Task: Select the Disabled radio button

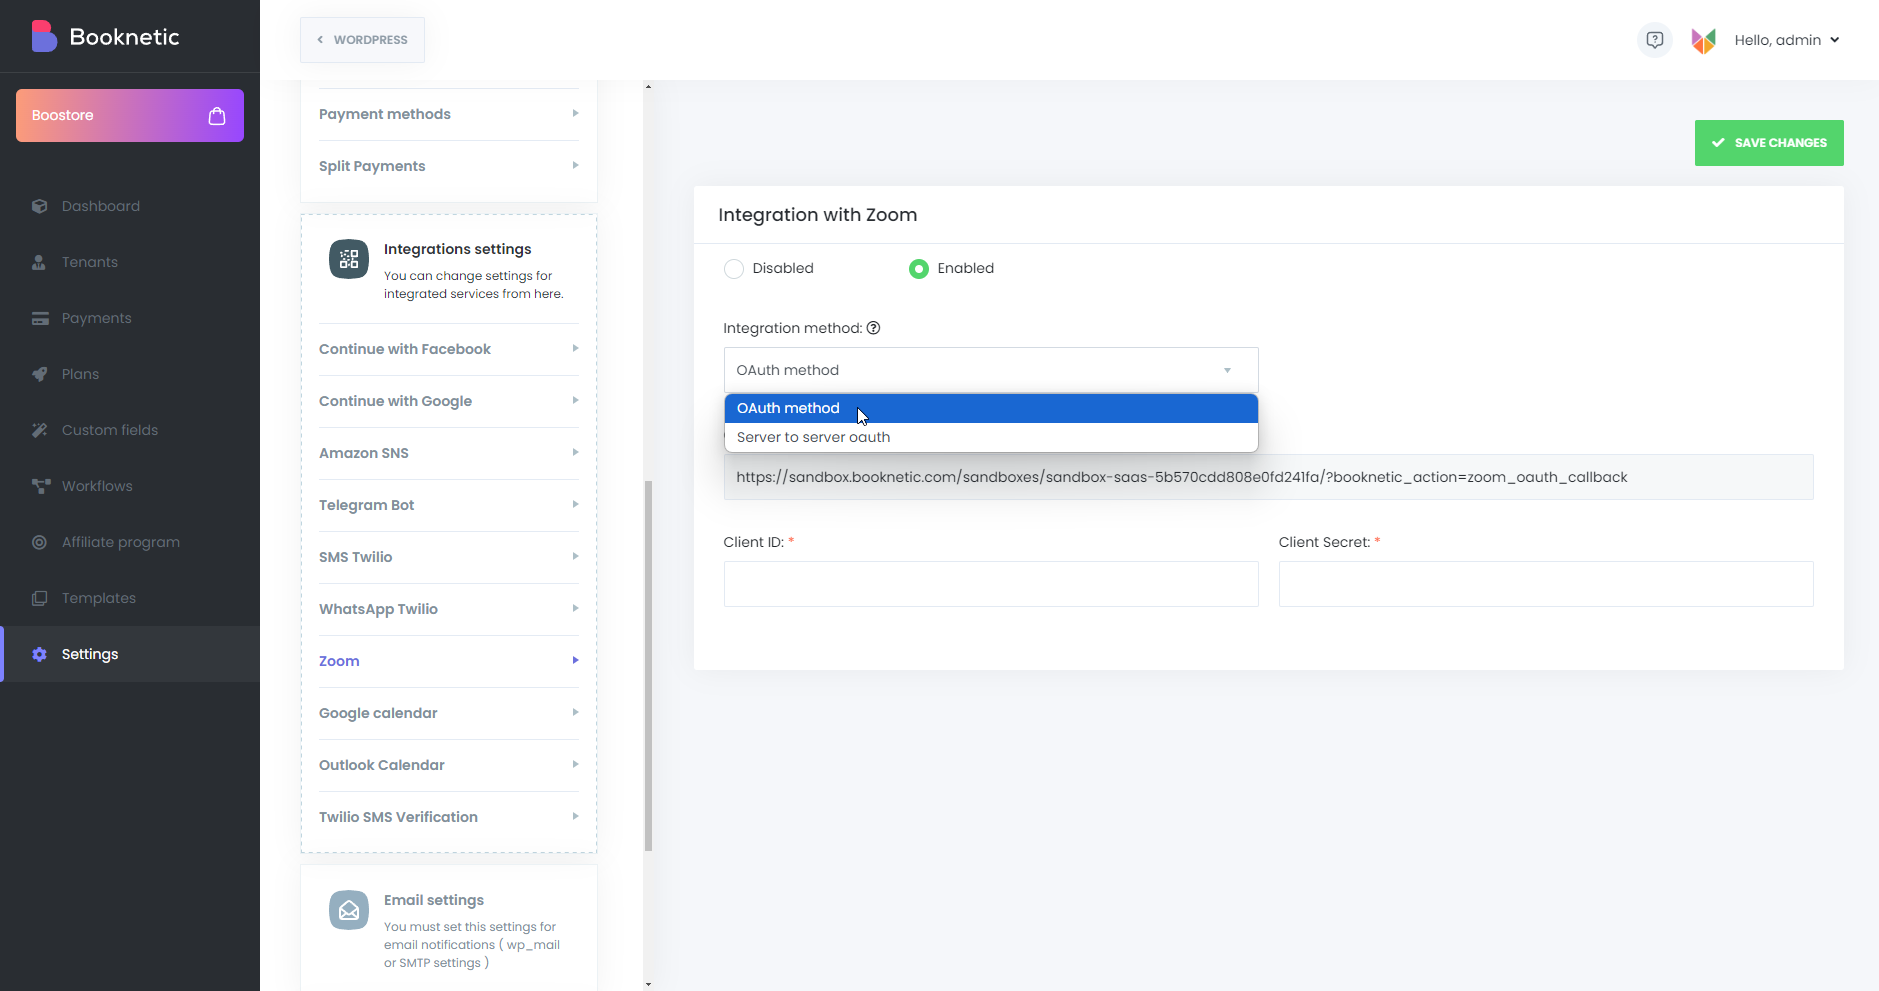Action: [734, 269]
